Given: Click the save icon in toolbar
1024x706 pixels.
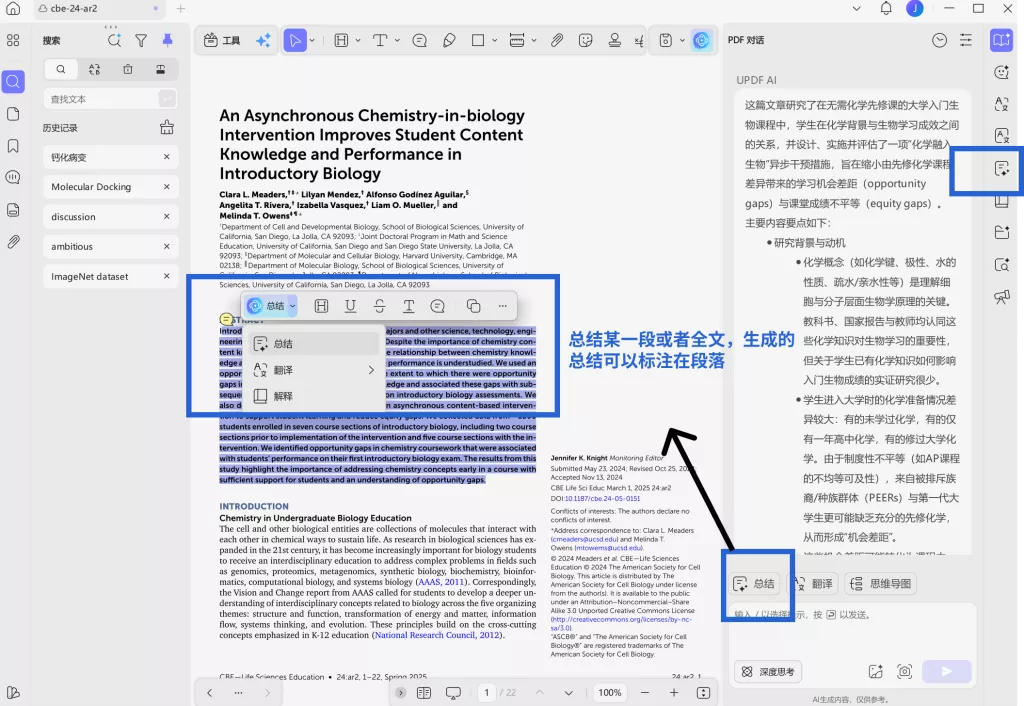Looking at the screenshot, I should tap(665, 40).
